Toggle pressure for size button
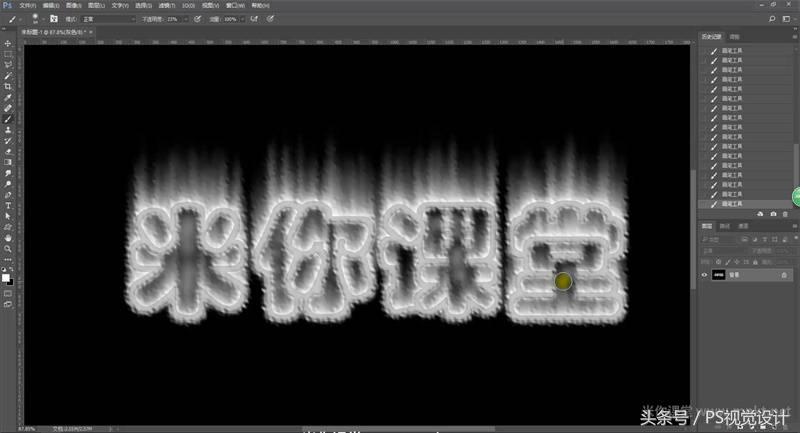This screenshot has width=800, height=433. [x=270, y=19]
